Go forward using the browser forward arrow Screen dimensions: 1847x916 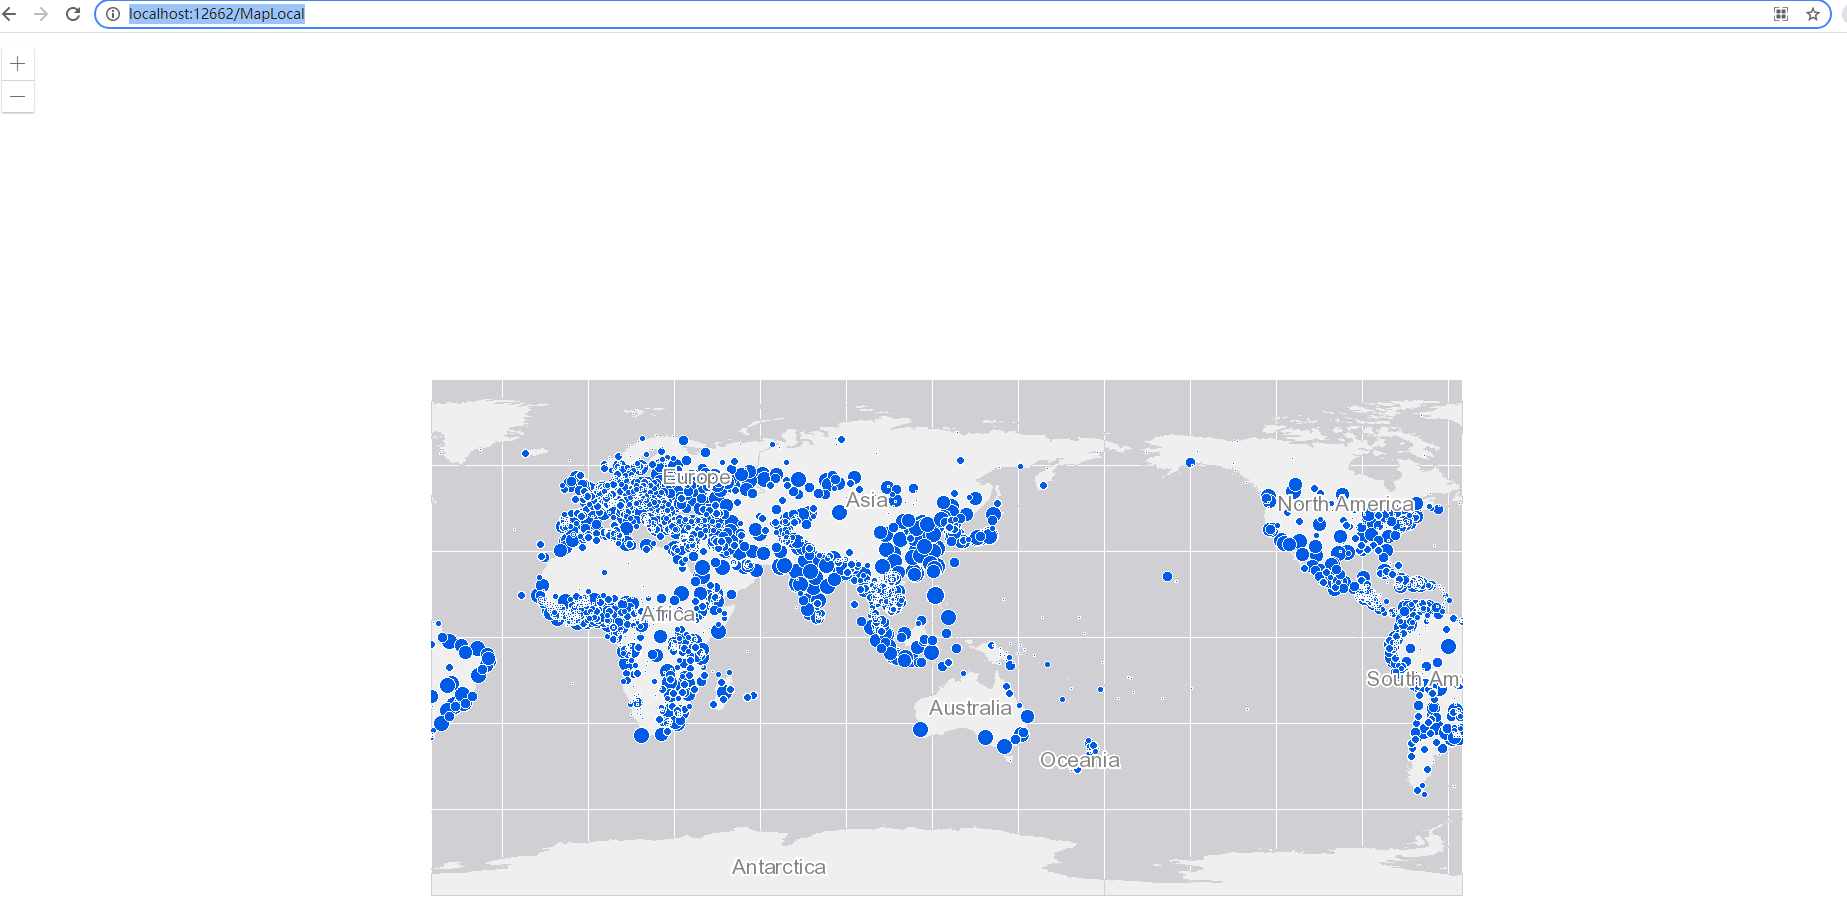41,14
